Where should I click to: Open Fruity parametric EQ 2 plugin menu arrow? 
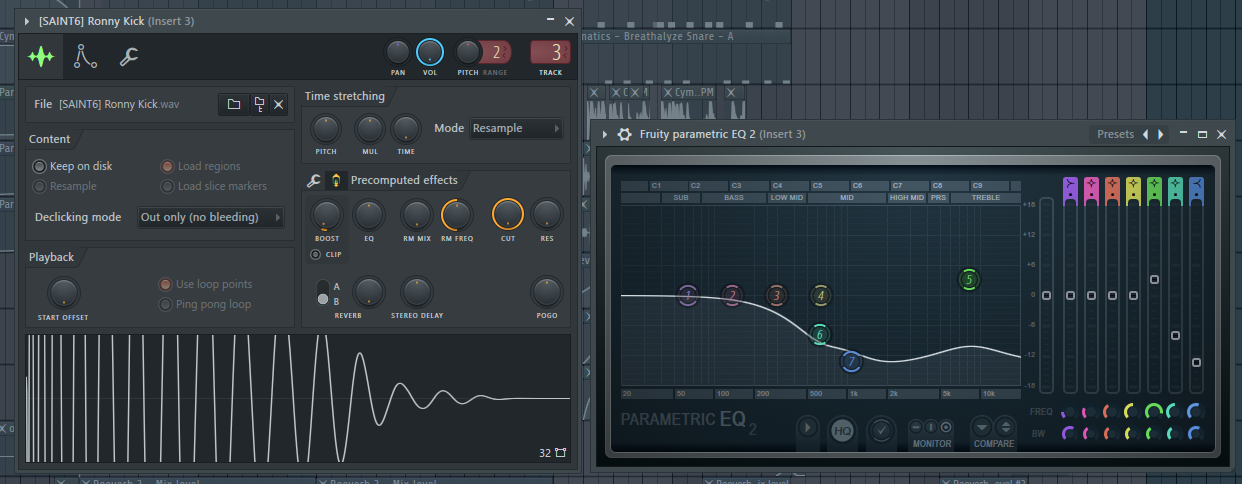[x=604, y=134]
